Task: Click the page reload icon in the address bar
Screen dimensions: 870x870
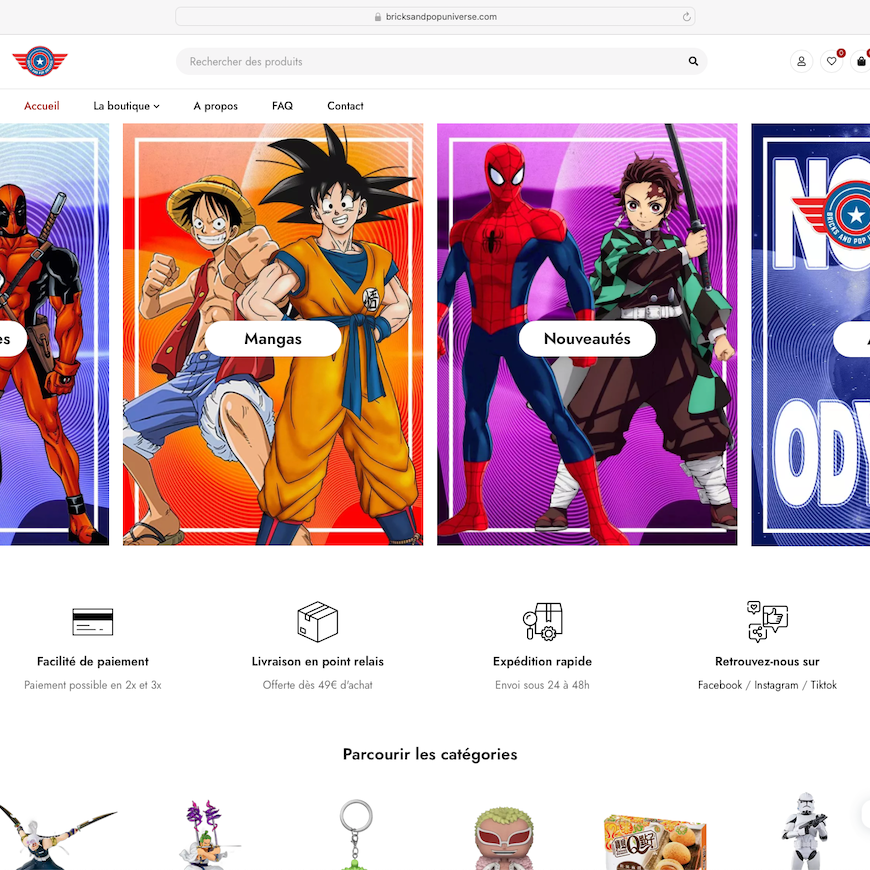Action: pyautogui.click(x=686, y=16)
